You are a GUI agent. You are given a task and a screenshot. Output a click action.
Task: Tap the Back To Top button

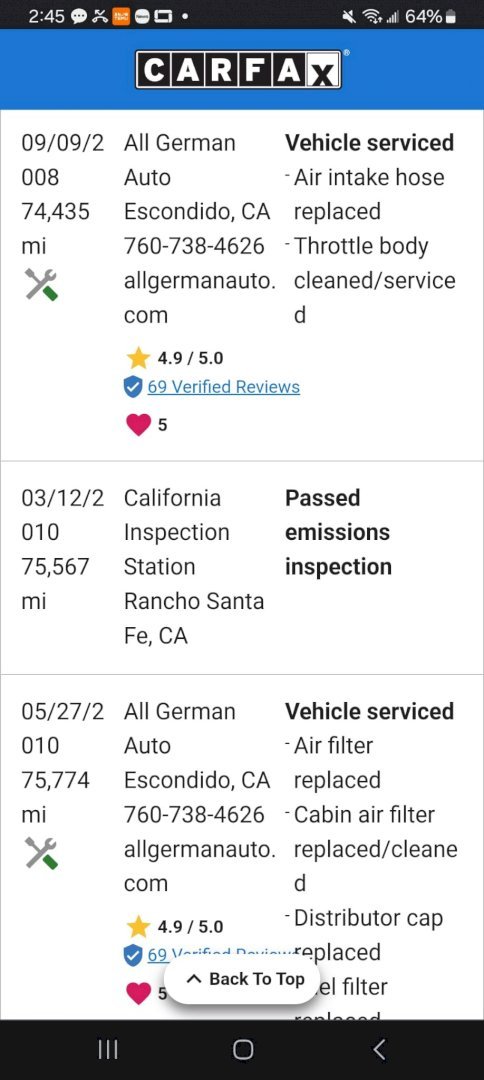244,979
